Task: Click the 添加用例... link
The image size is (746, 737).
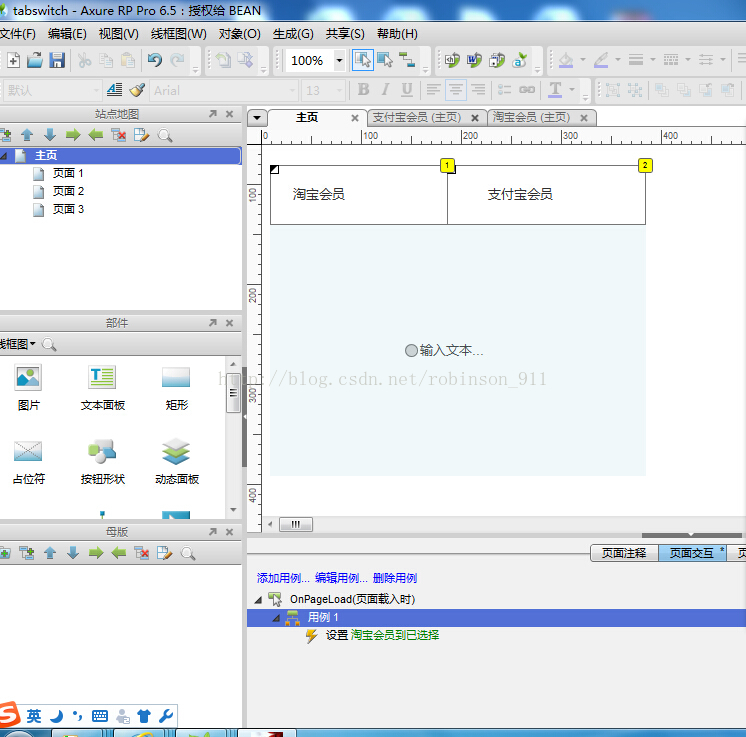Action: pos(283,578)
